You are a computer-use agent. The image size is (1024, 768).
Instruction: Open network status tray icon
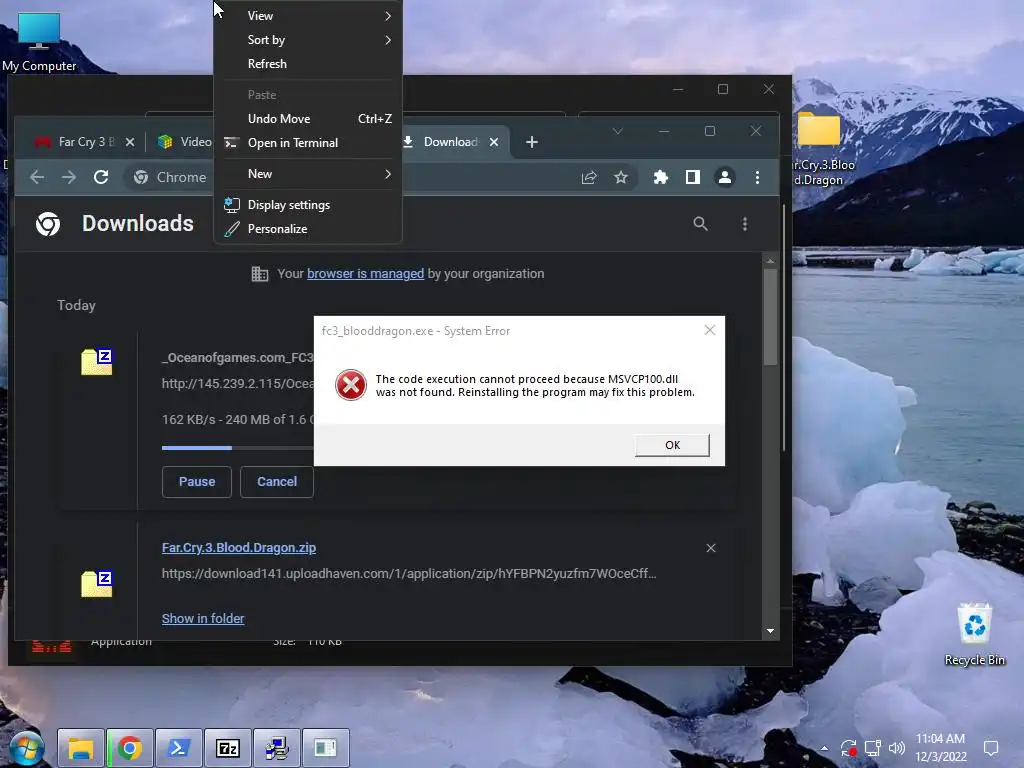coord(872,748)
